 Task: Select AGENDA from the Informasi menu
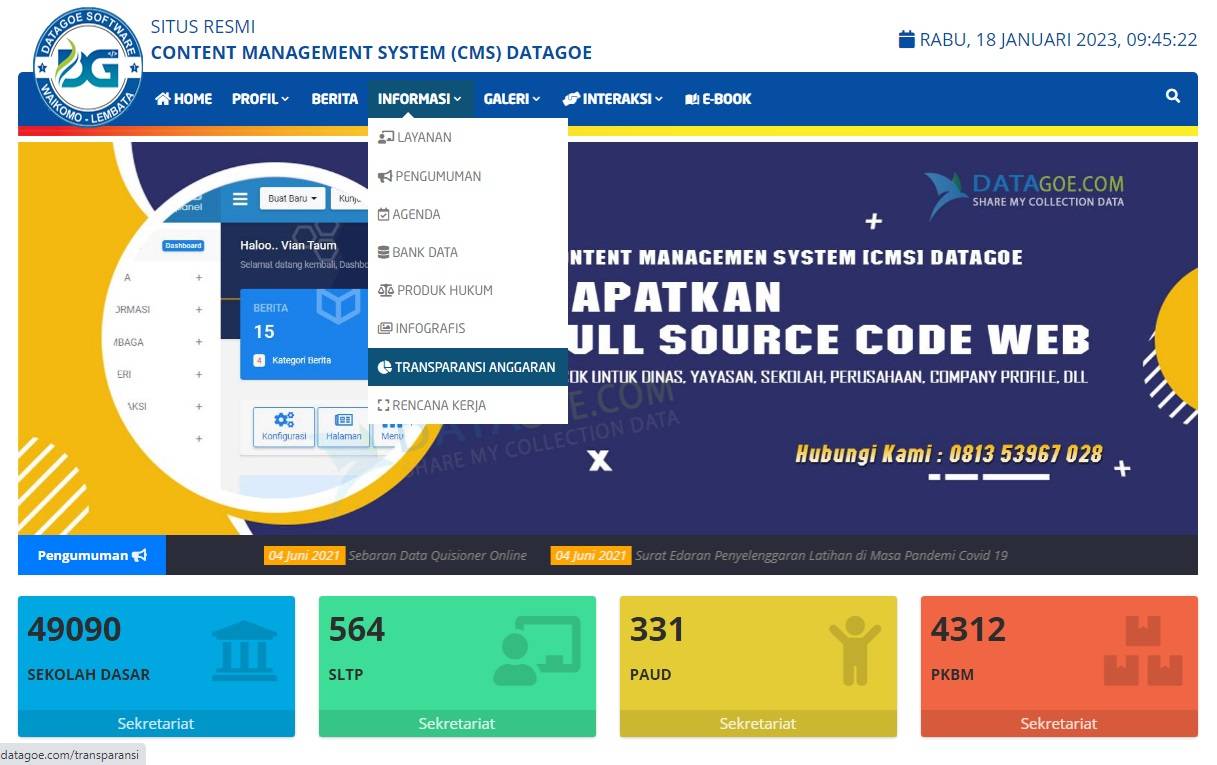coord(468,214)
